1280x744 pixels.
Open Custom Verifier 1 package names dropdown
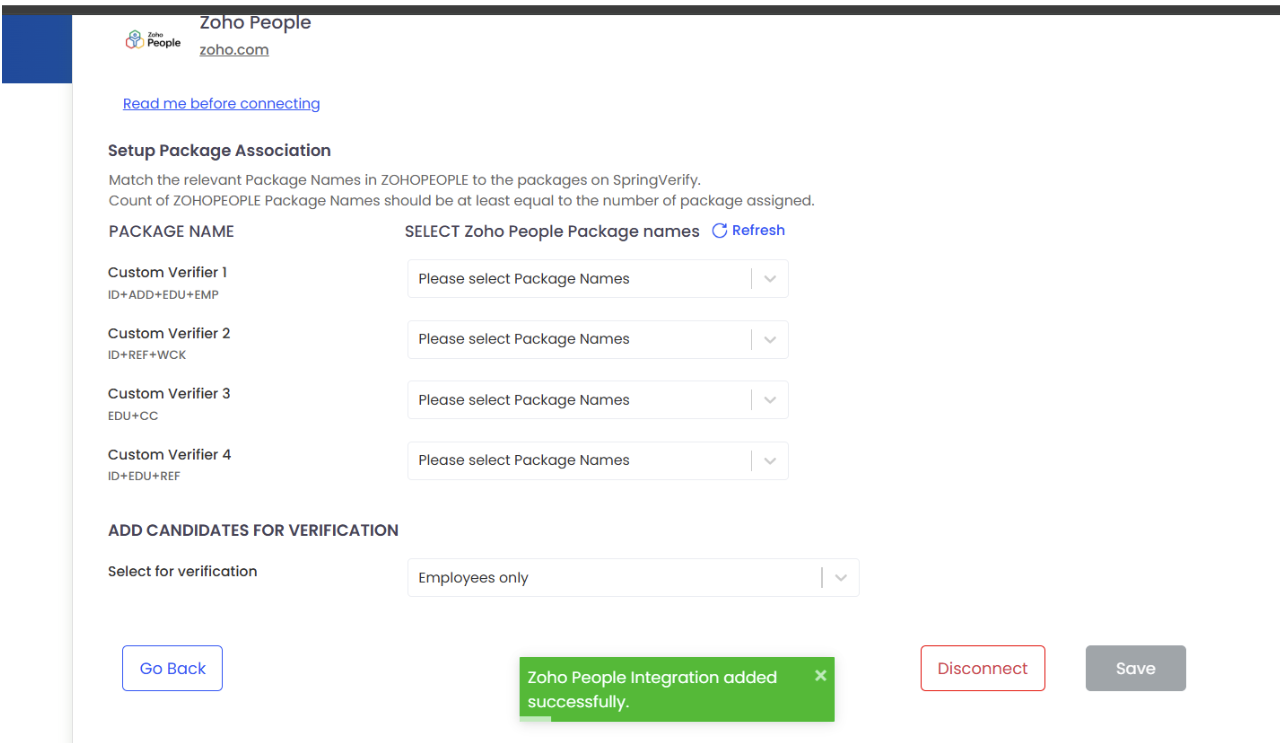[578, 279]
